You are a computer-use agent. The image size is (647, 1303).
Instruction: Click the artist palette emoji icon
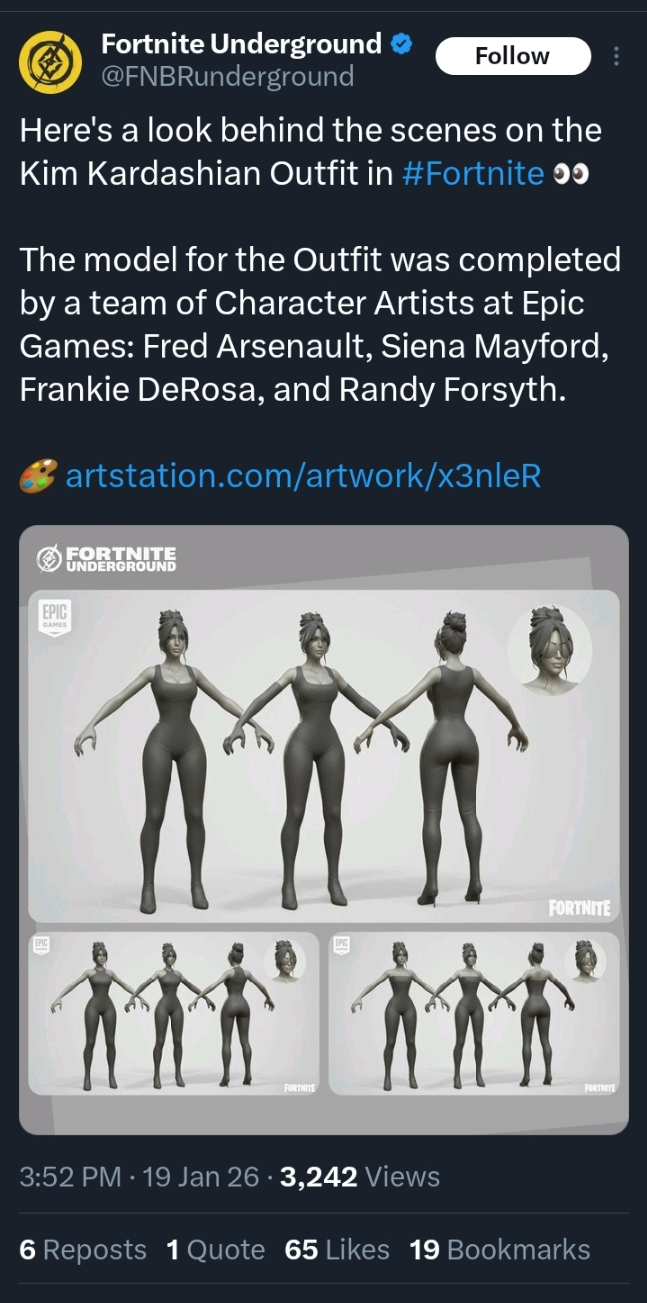tap(39, 476)
